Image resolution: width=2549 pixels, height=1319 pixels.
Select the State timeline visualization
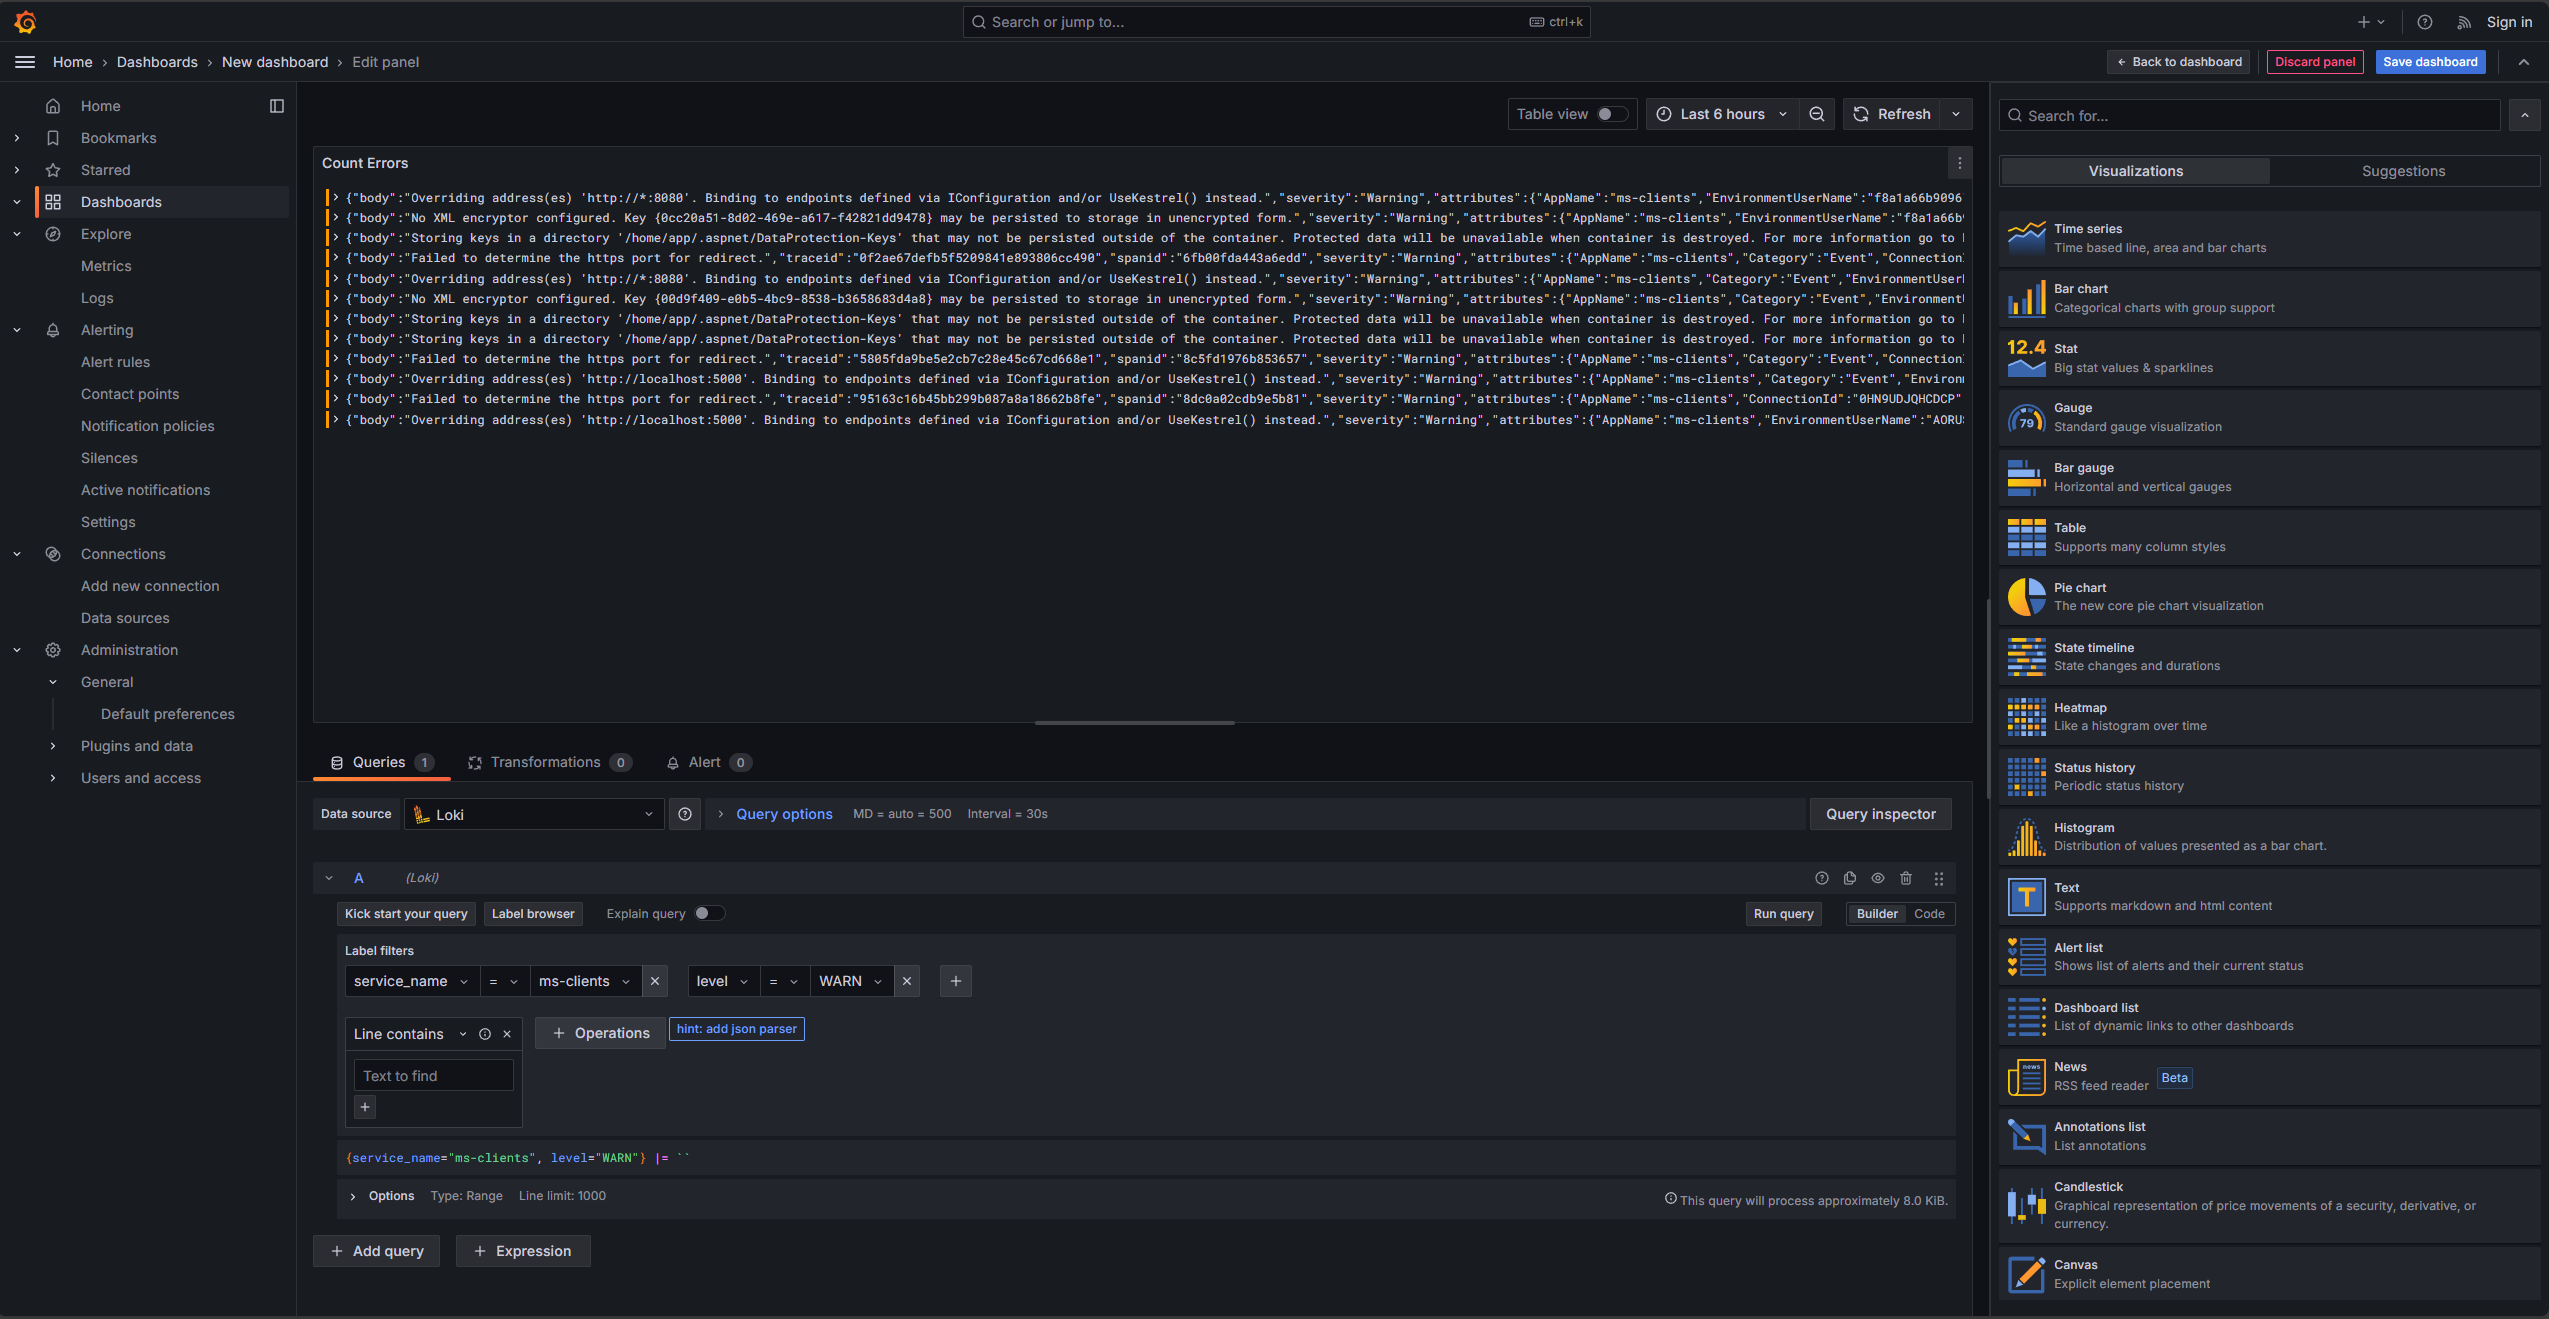tap(2269, 657)
